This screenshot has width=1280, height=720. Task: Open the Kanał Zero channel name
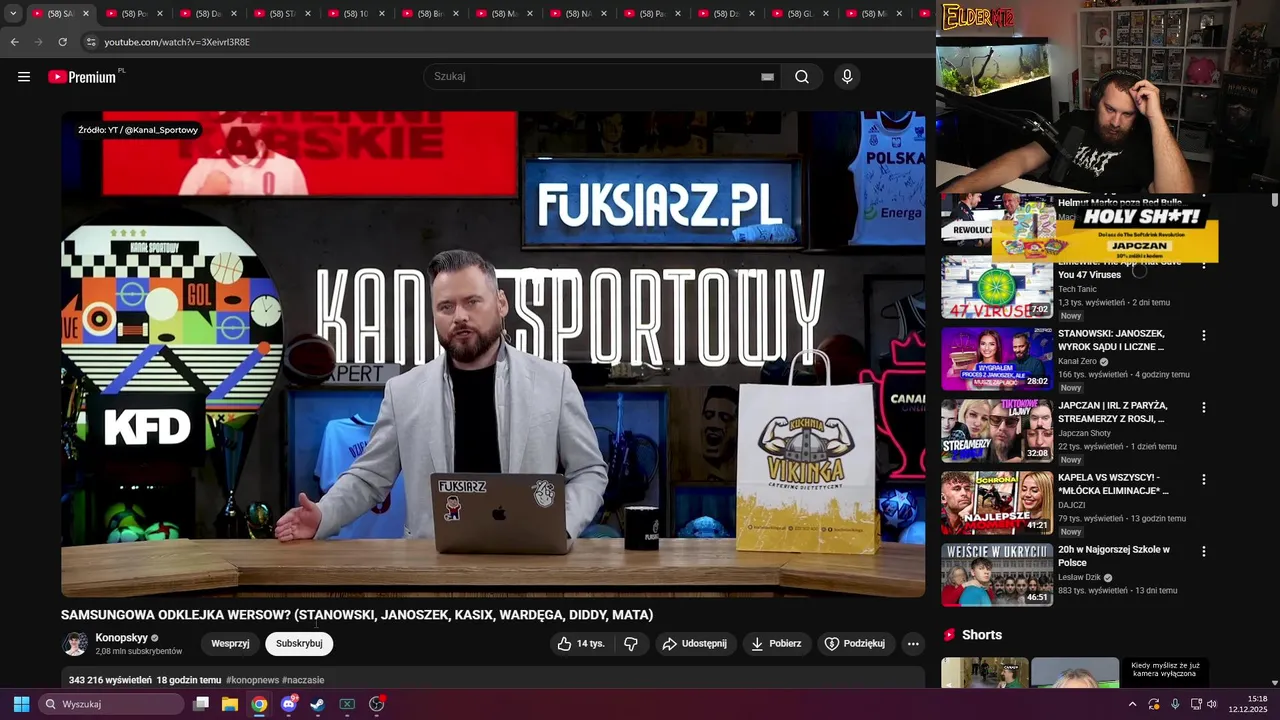(1077, 361)
